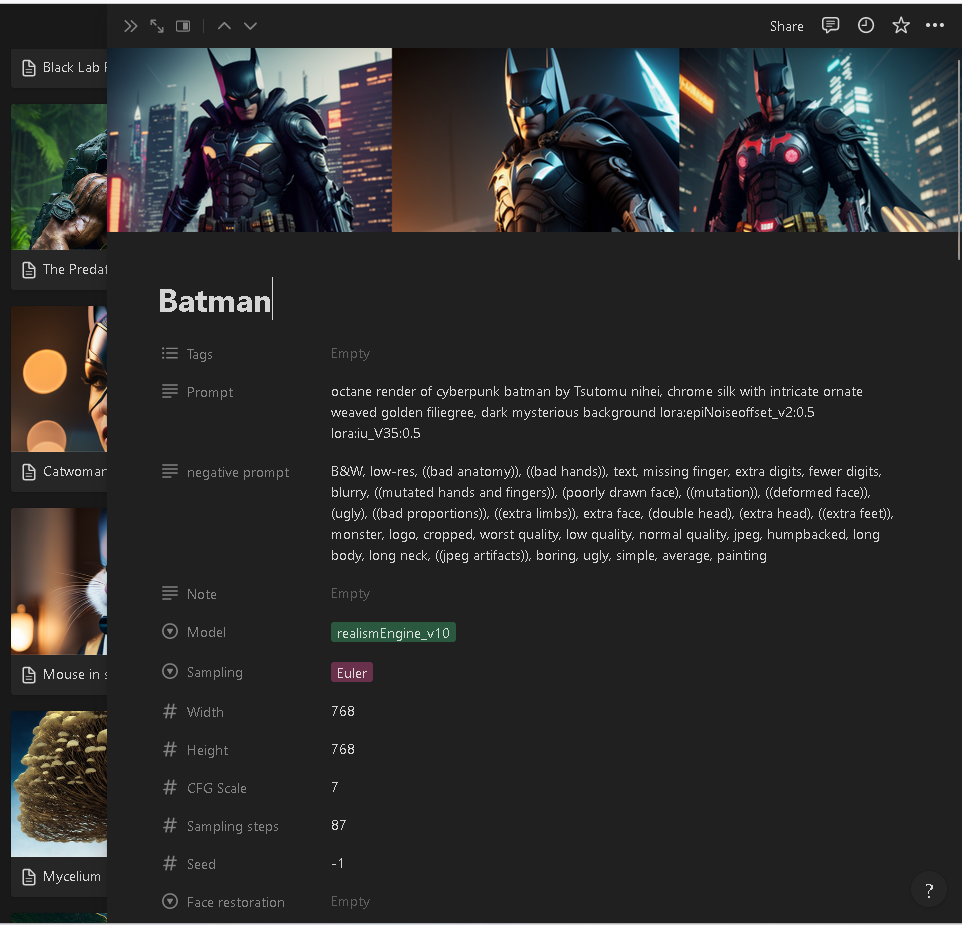This screenshot has height=925, width=962.
Task: Open the Face restoration property label
Action: click(236, 902)
